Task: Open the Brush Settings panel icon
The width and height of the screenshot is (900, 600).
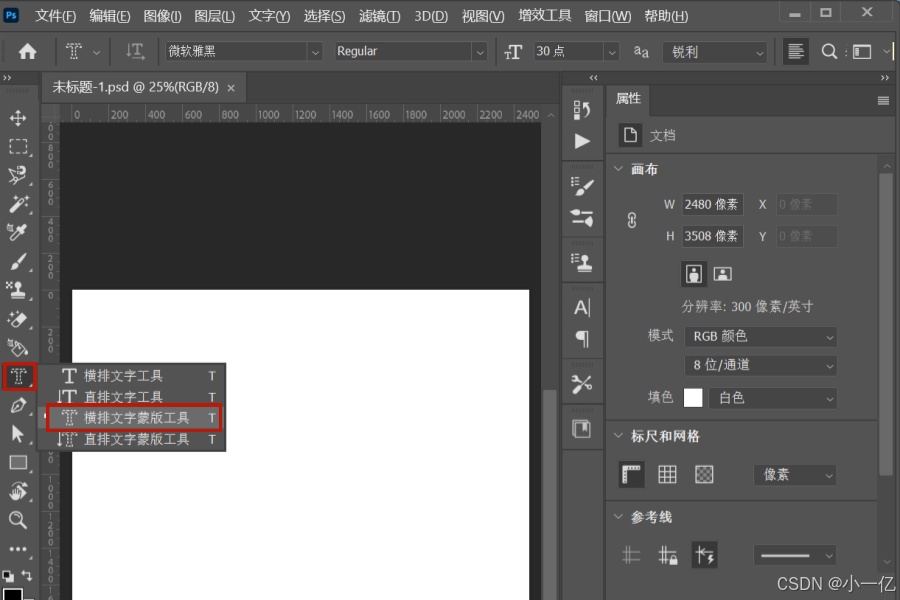Action: click(x=581, y=186)
